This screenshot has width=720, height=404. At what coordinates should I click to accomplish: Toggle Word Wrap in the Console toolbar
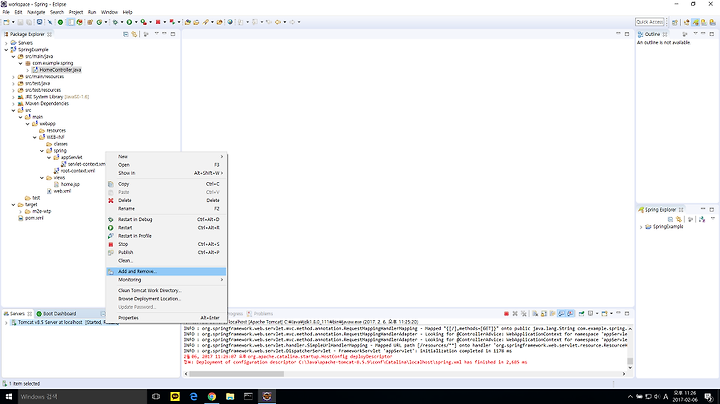click(x=552, y=314)
